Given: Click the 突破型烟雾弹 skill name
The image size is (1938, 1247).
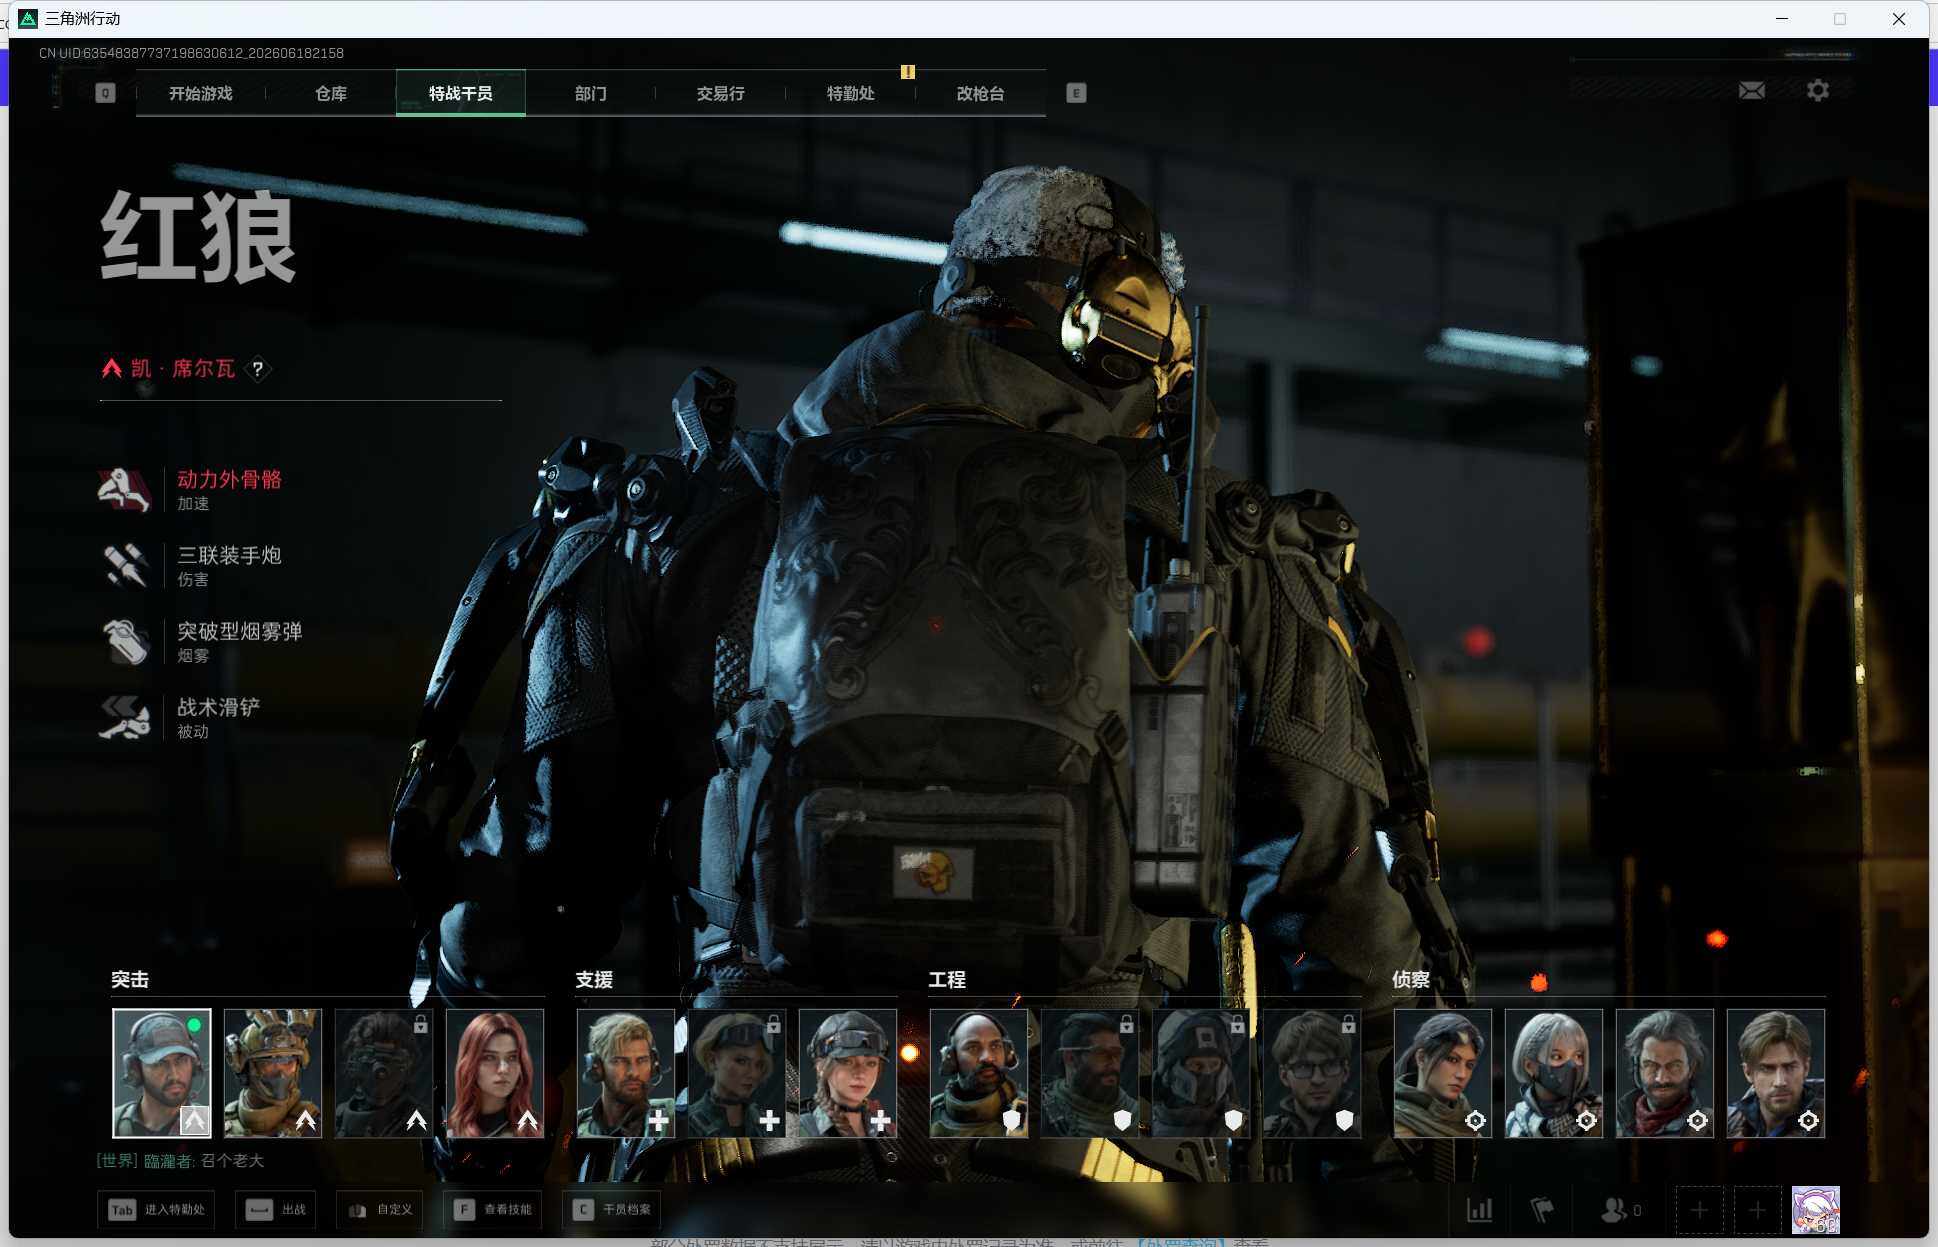Looking at the screenshot, I should coord(240,631).
